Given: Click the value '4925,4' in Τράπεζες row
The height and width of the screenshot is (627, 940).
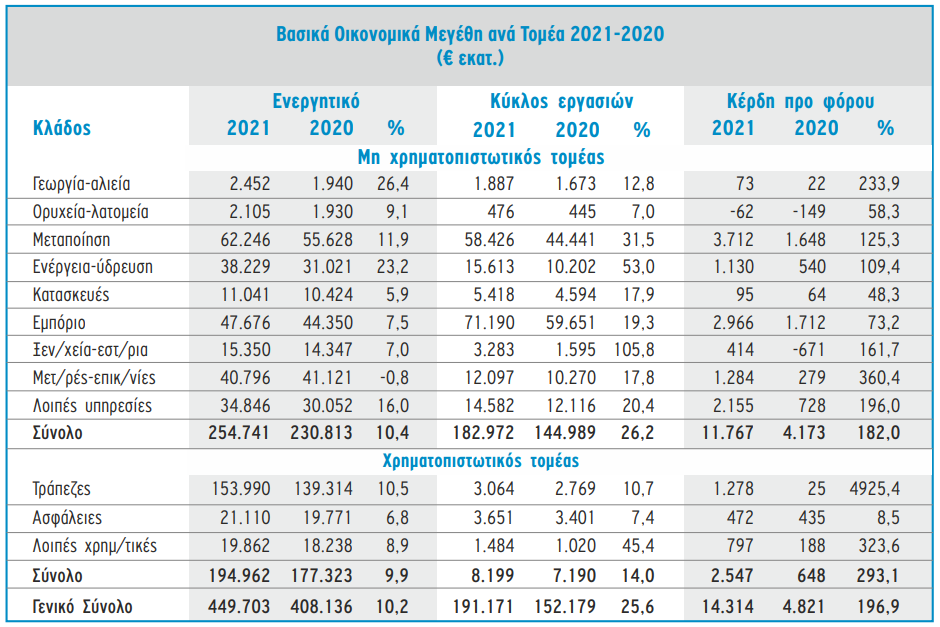Looking at the screenshot, I should 875,489.
